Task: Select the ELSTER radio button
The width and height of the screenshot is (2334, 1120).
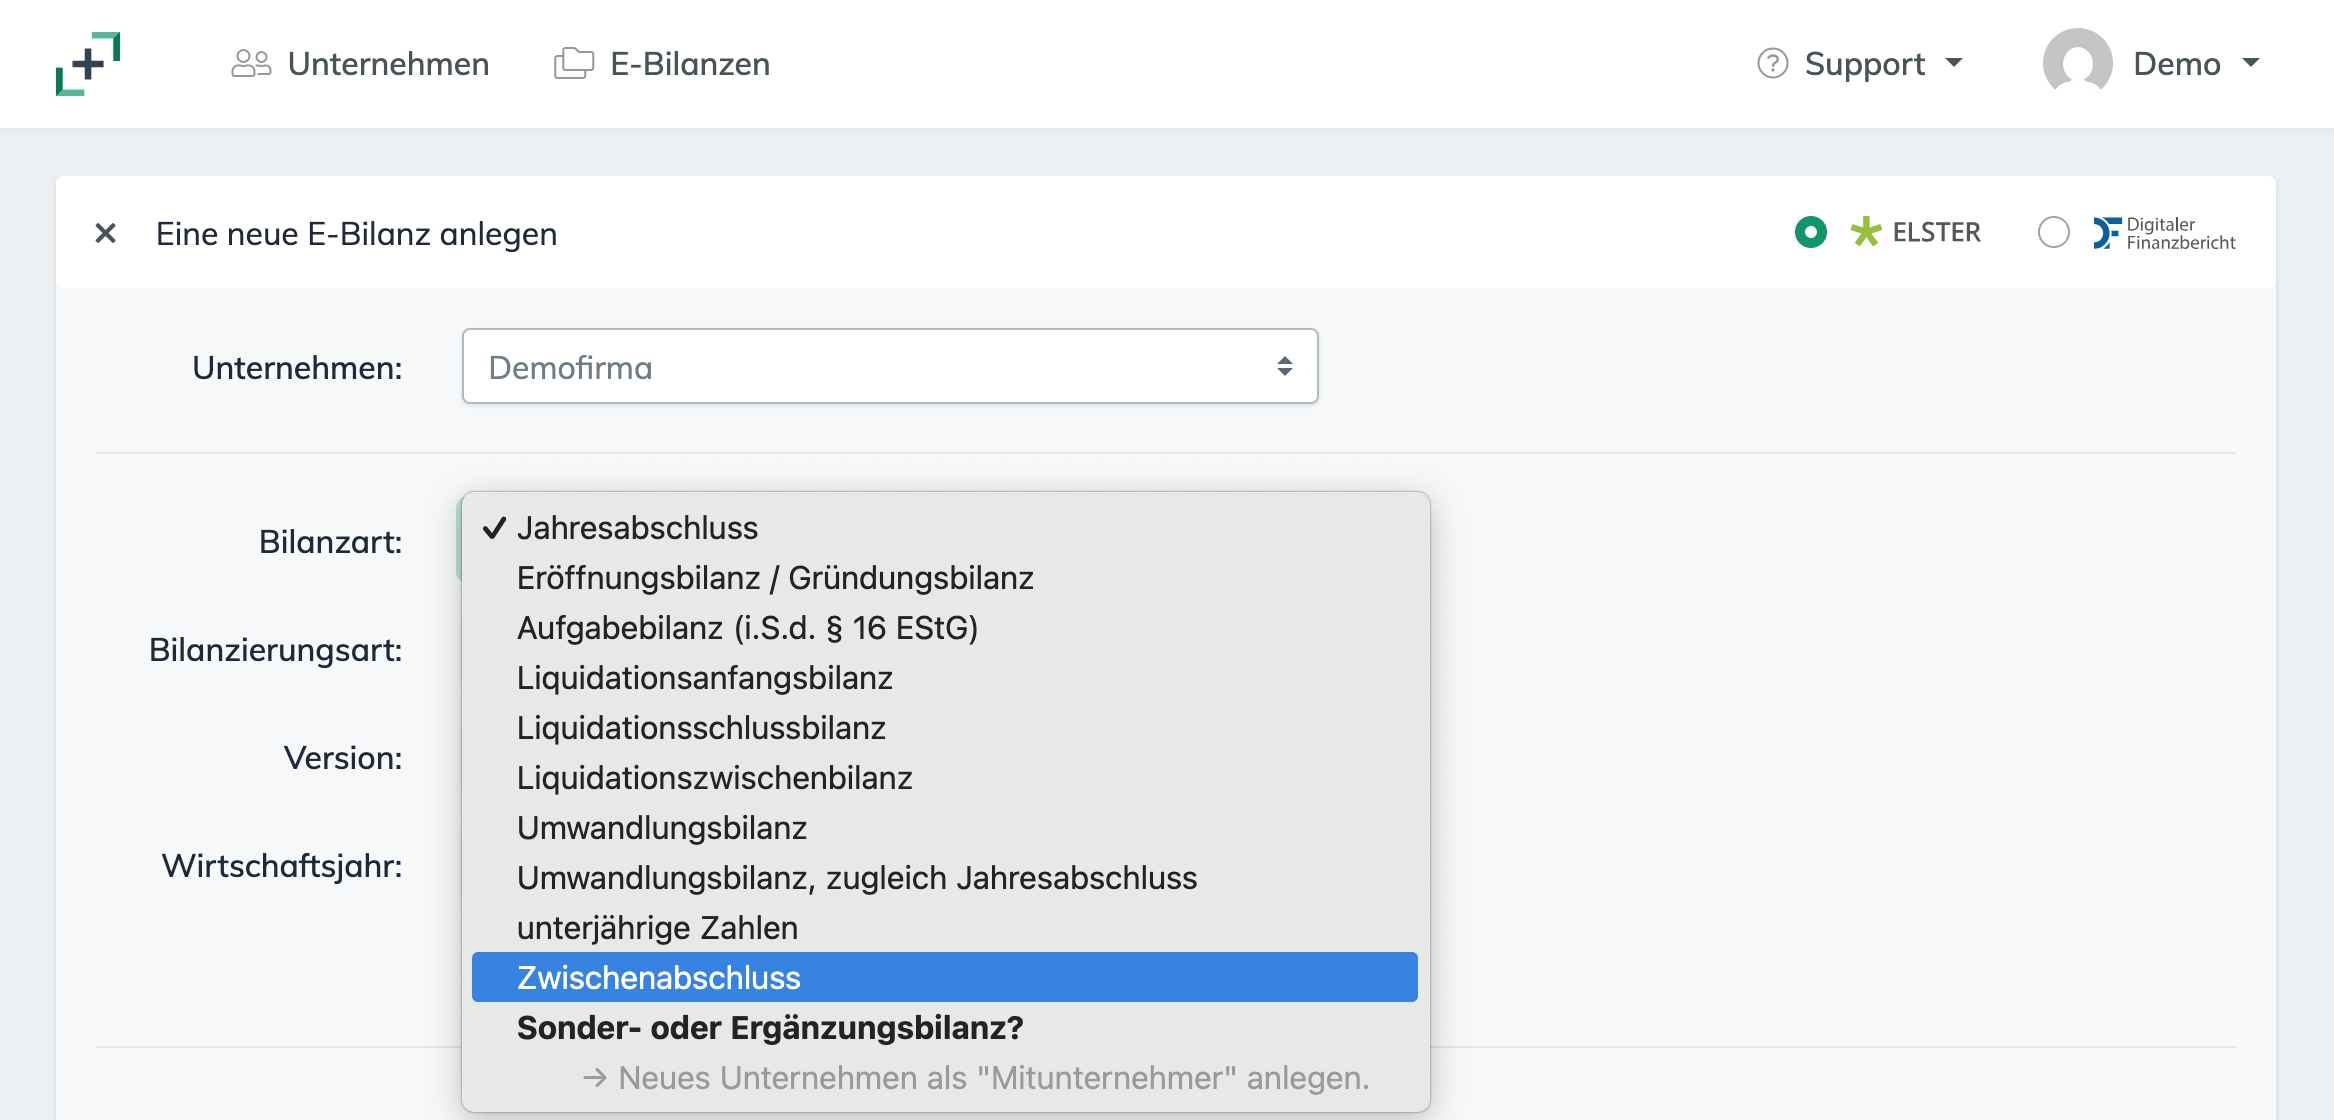Action: coord(1810,232)
